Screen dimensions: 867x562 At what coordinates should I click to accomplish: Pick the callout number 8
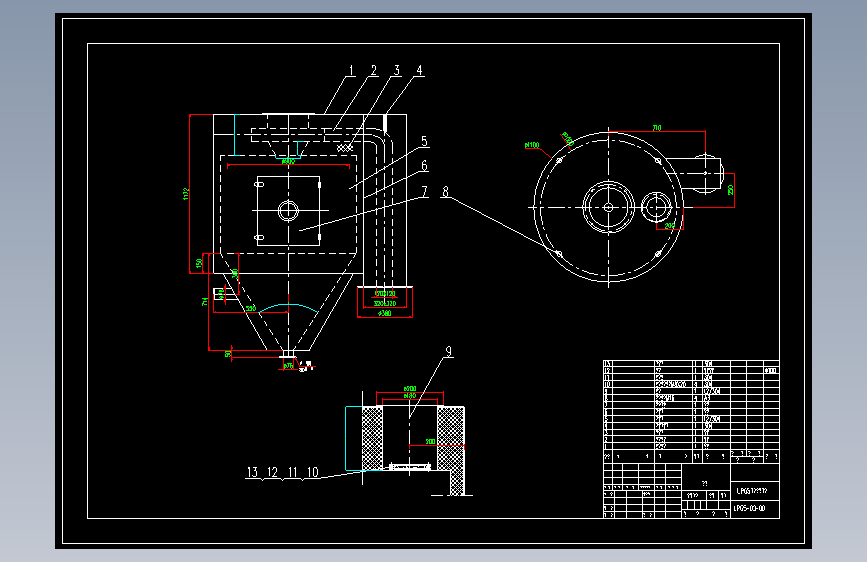coord(446,191)
